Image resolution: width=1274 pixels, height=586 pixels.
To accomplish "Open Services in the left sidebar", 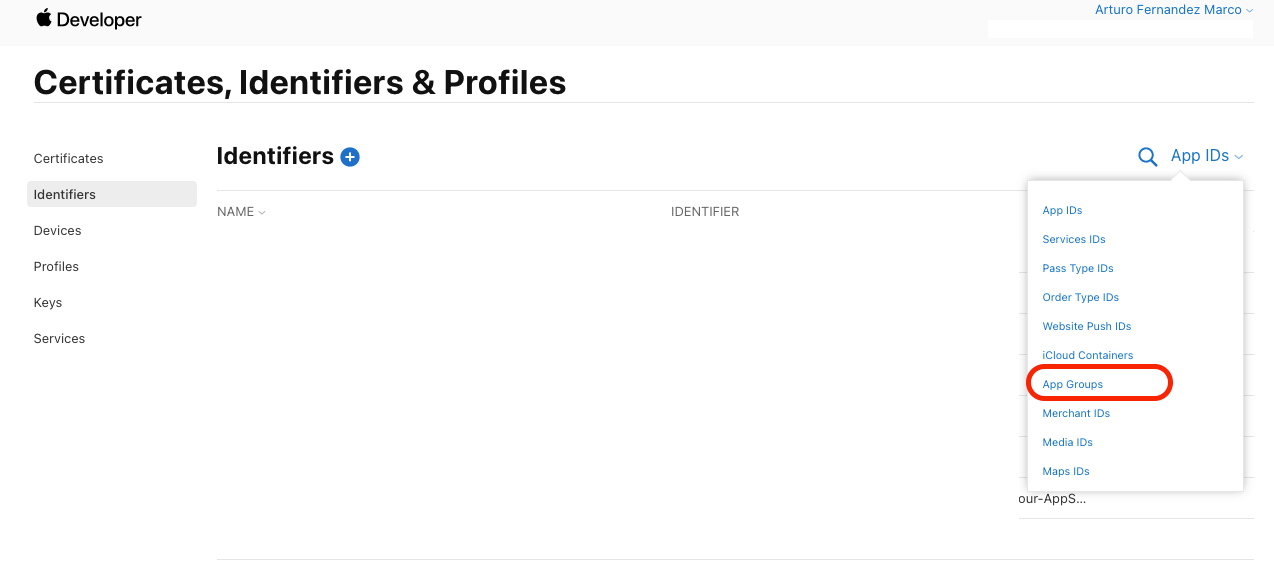I will pos(59,338).
